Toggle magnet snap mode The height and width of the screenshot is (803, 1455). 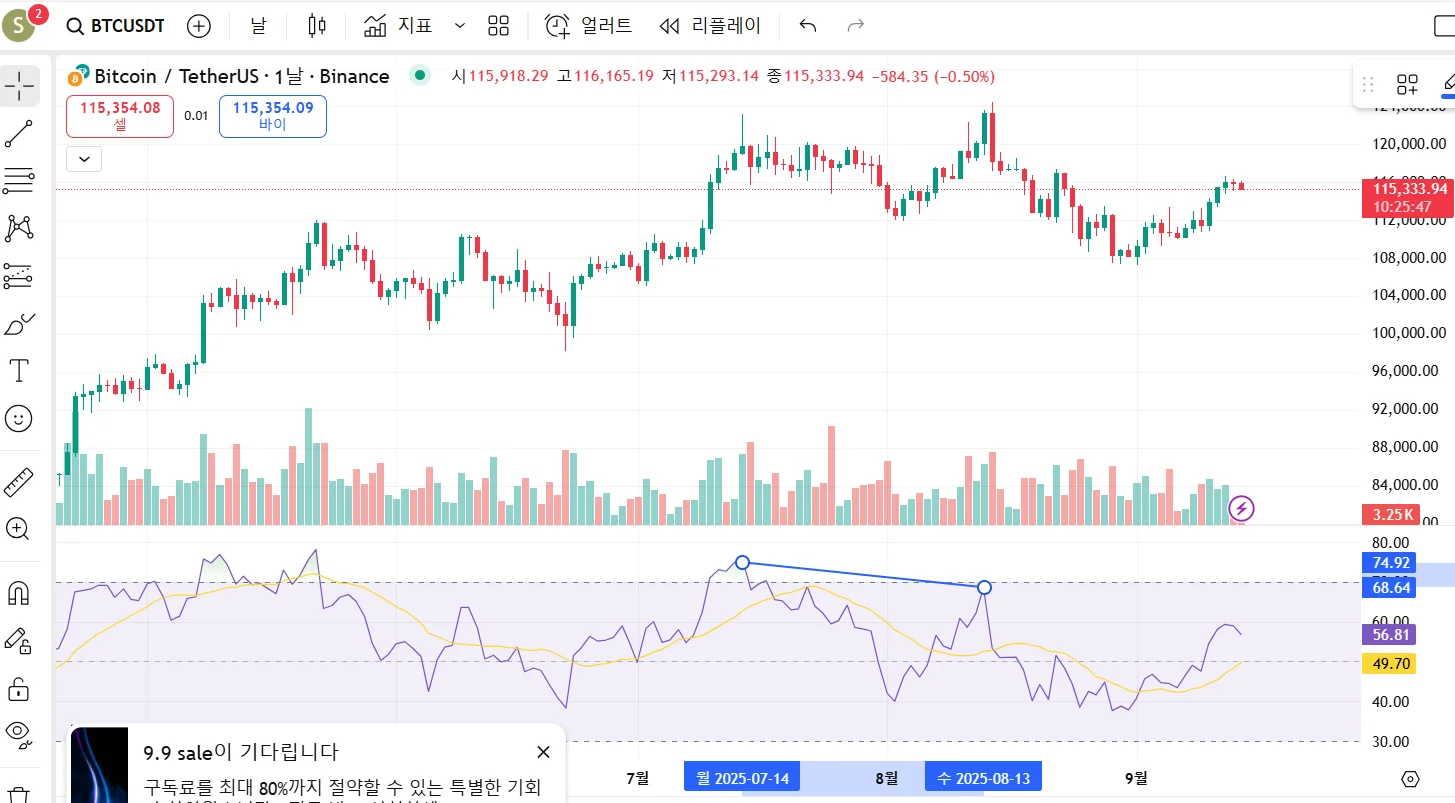tap(19, 594)
